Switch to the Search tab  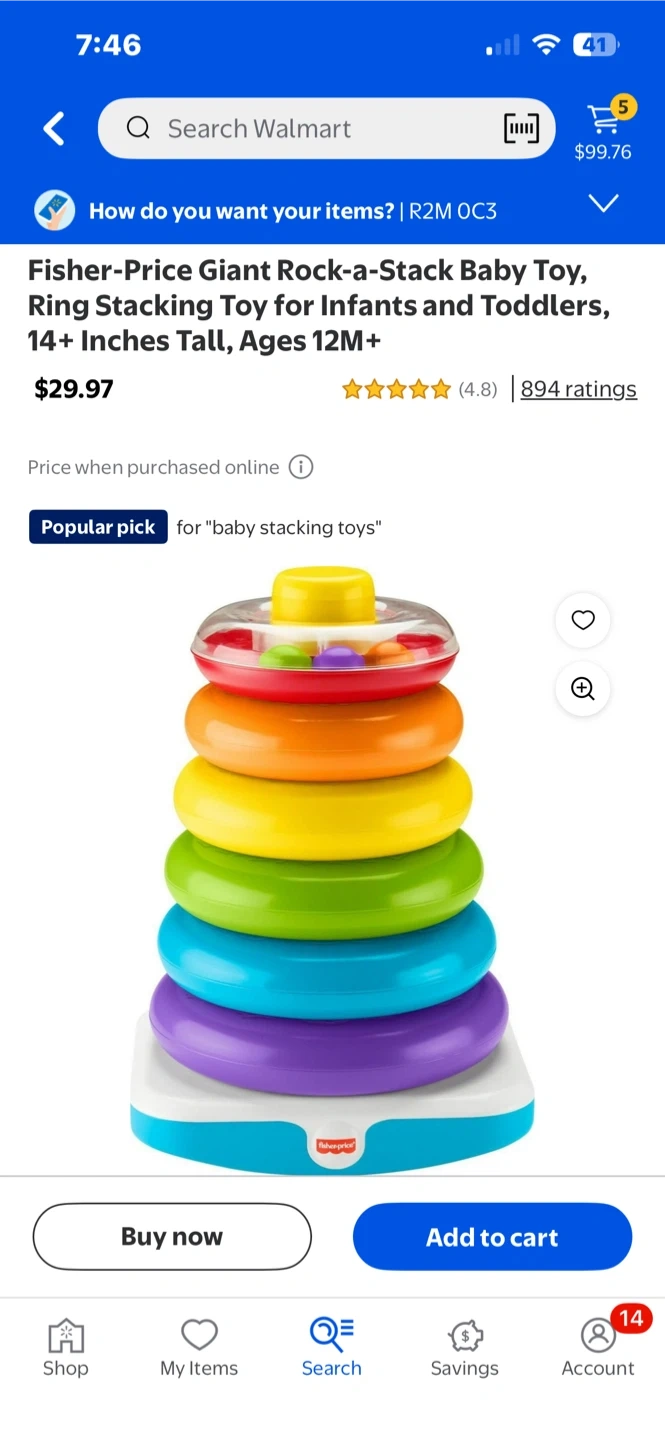(332, 1348)
